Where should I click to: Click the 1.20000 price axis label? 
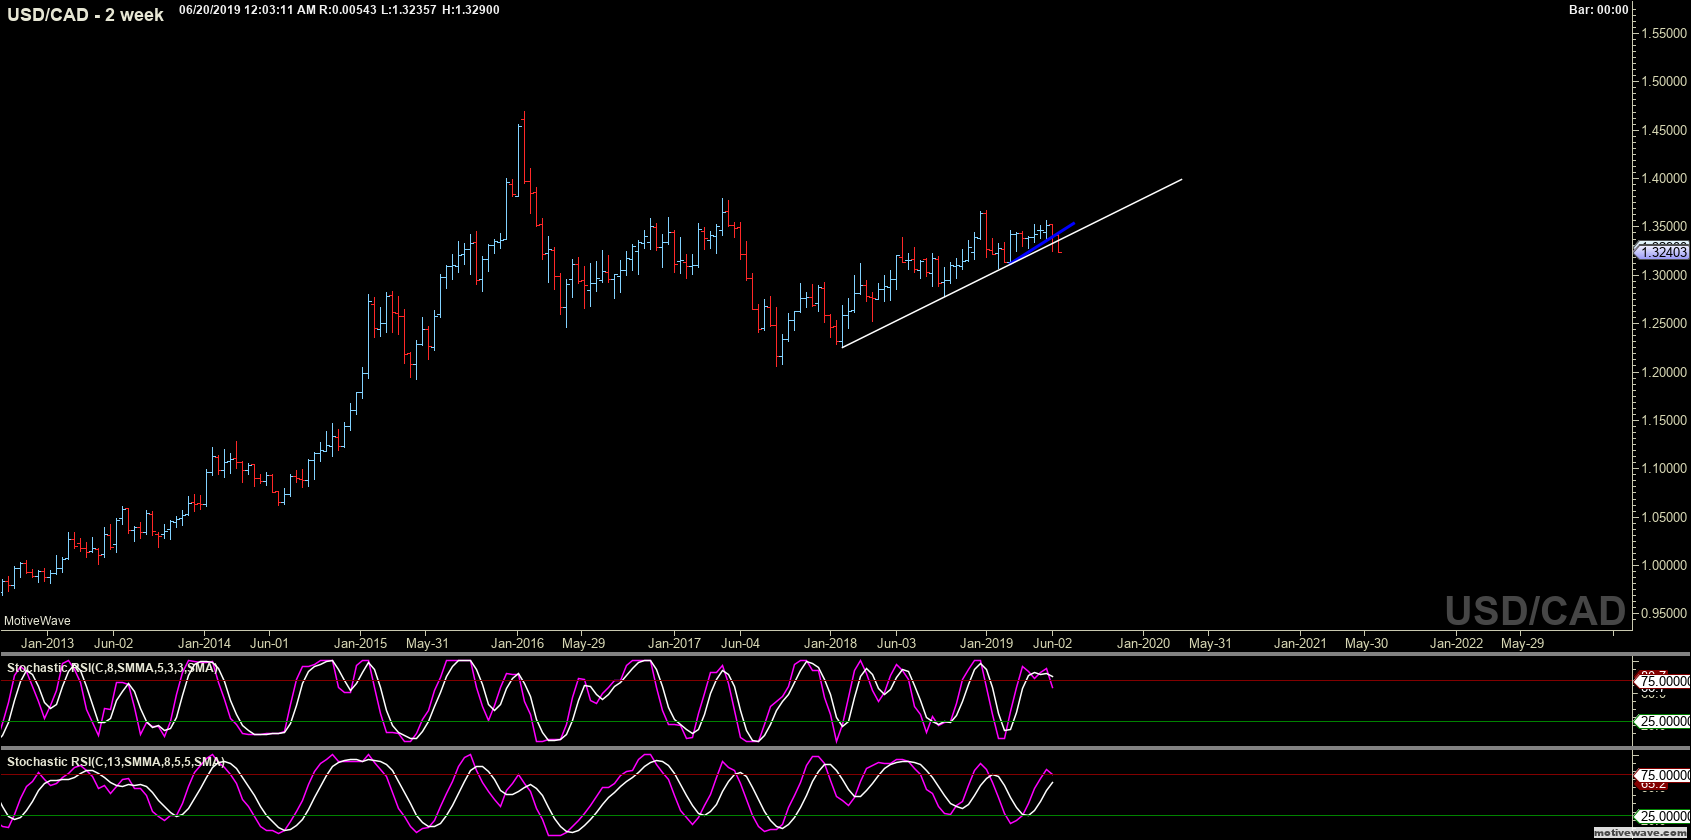point(1664,372)
